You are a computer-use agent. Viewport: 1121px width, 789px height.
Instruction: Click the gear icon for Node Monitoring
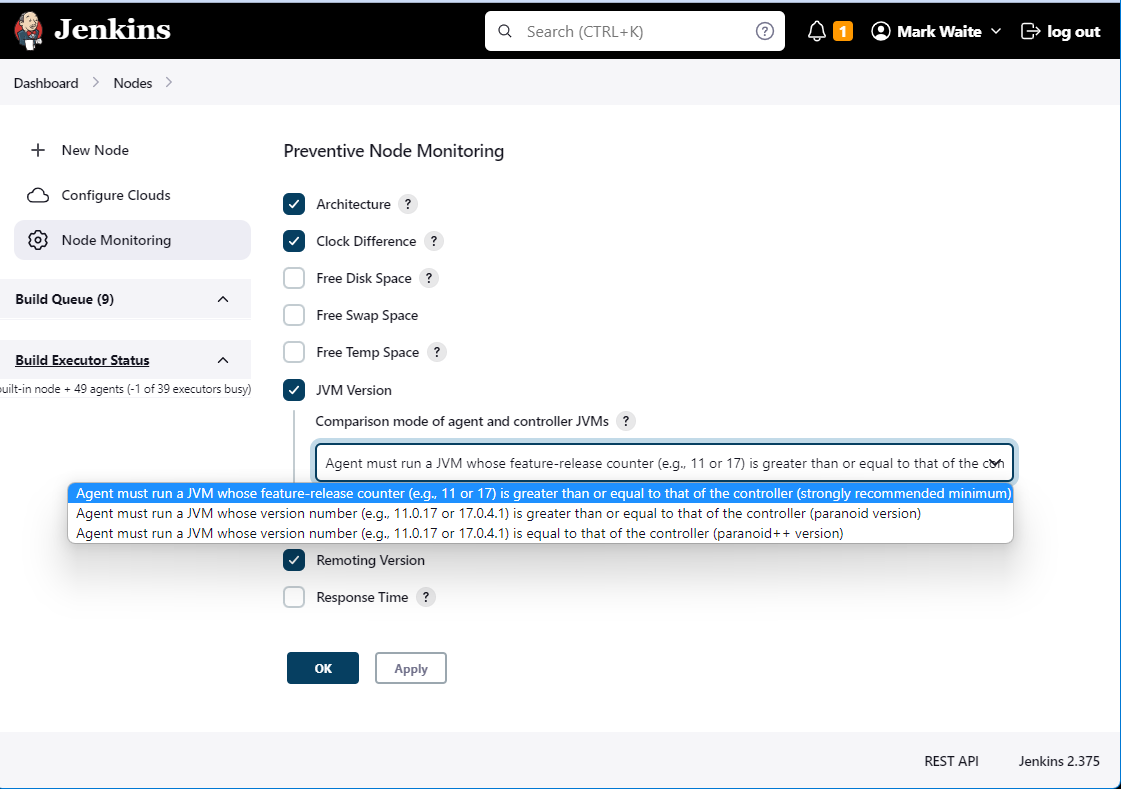click(38, 240)
